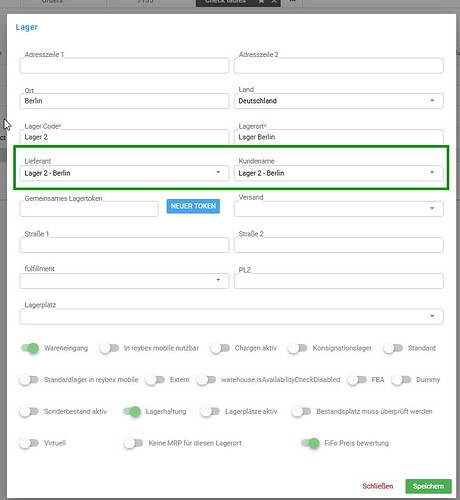Expand the Versand dropdown

point(338,209)
